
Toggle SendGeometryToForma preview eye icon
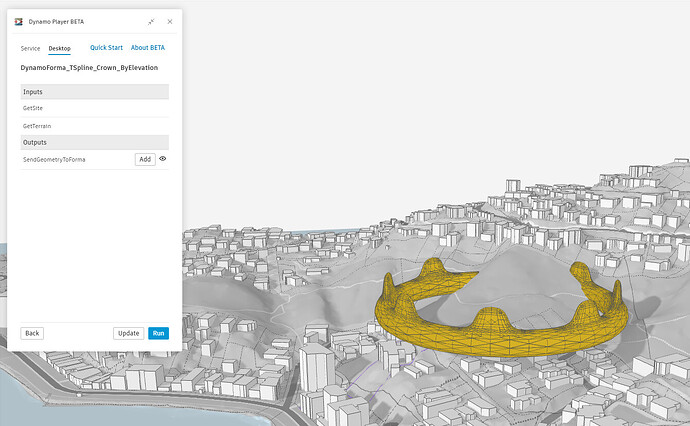pyautogui.click(x=162, y=159)
